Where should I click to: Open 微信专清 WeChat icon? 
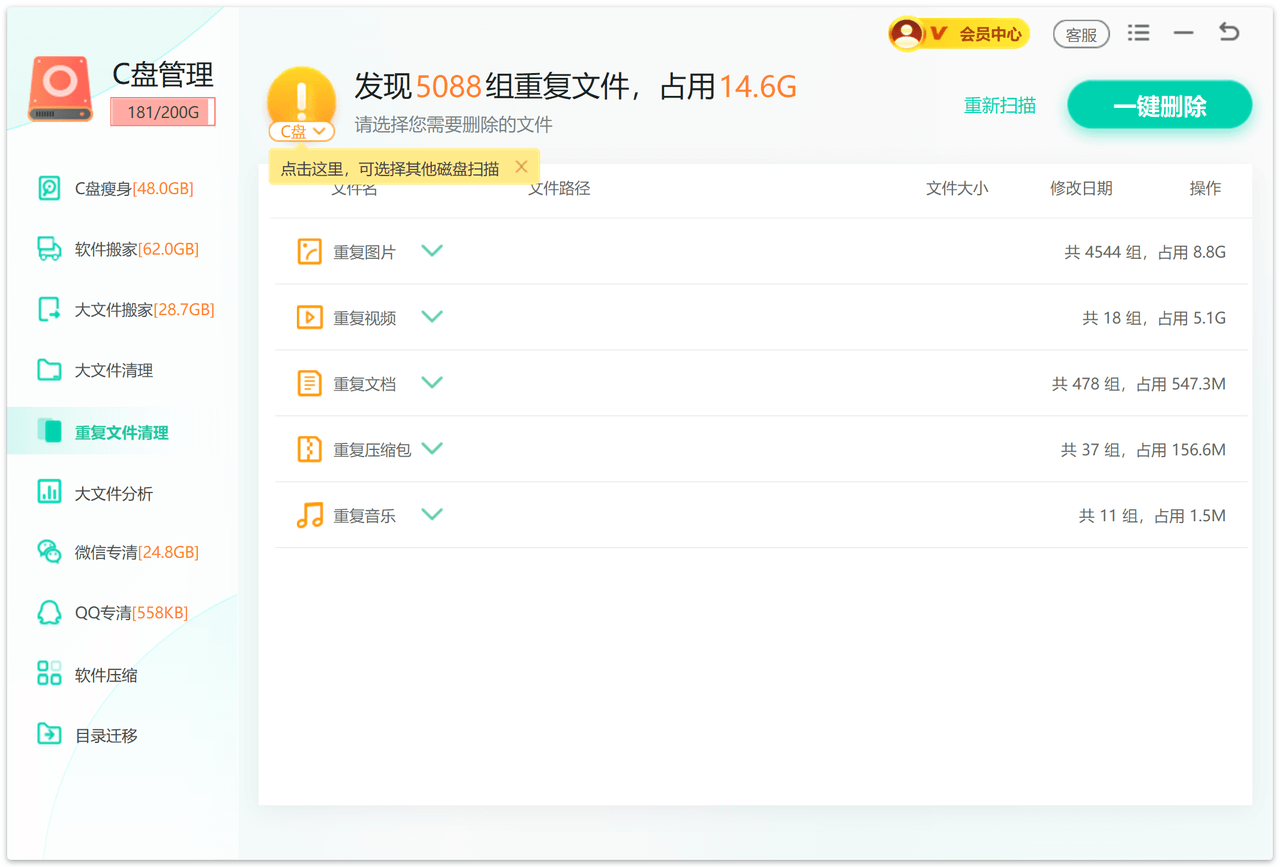[x=49, y=552]
